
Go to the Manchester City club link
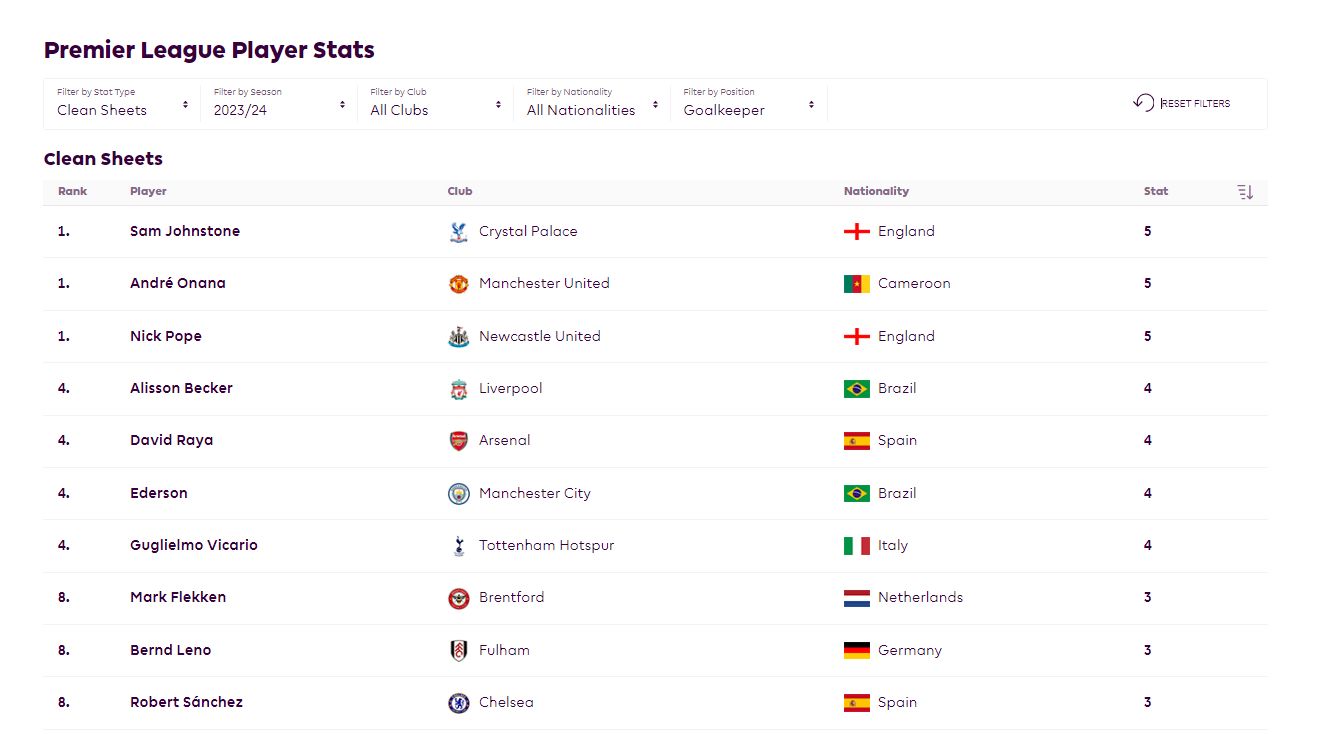pyautogui.click(x=534, y=493)
